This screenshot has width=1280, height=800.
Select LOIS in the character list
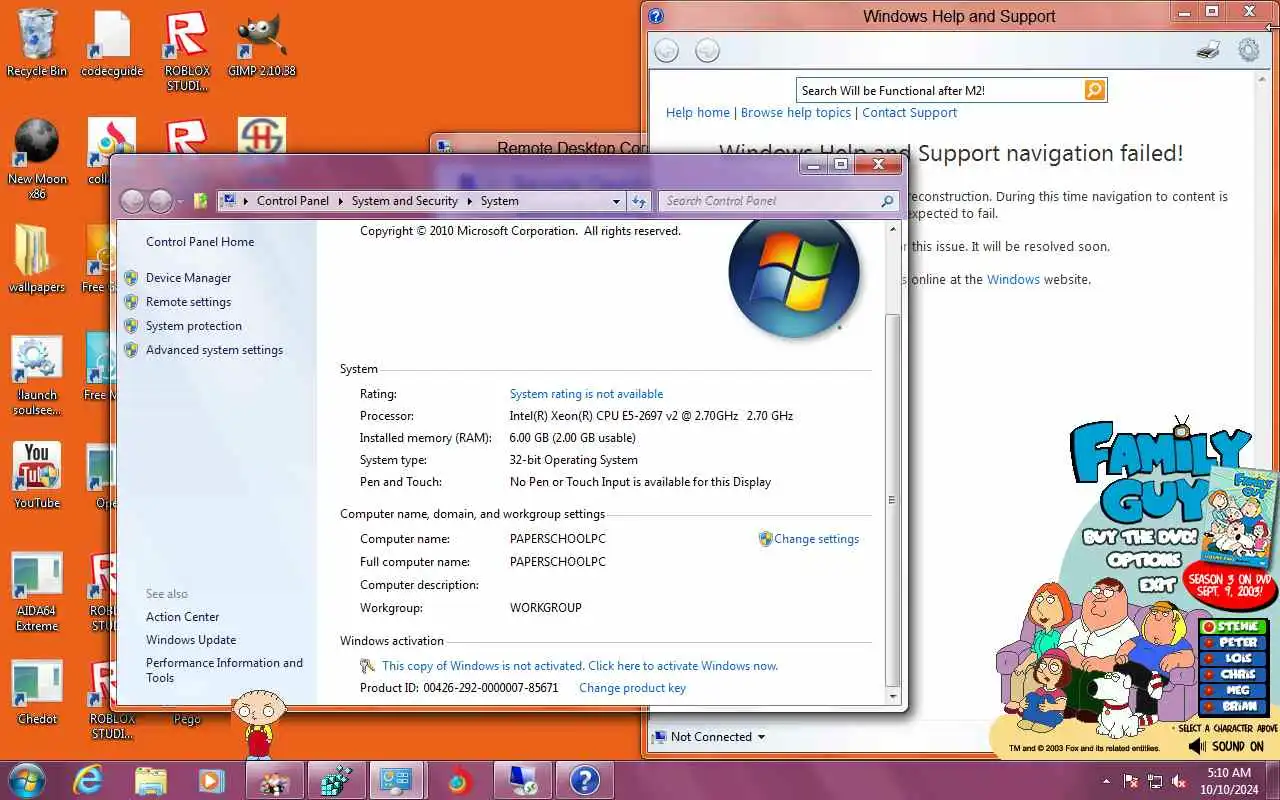coord(1233,659)
